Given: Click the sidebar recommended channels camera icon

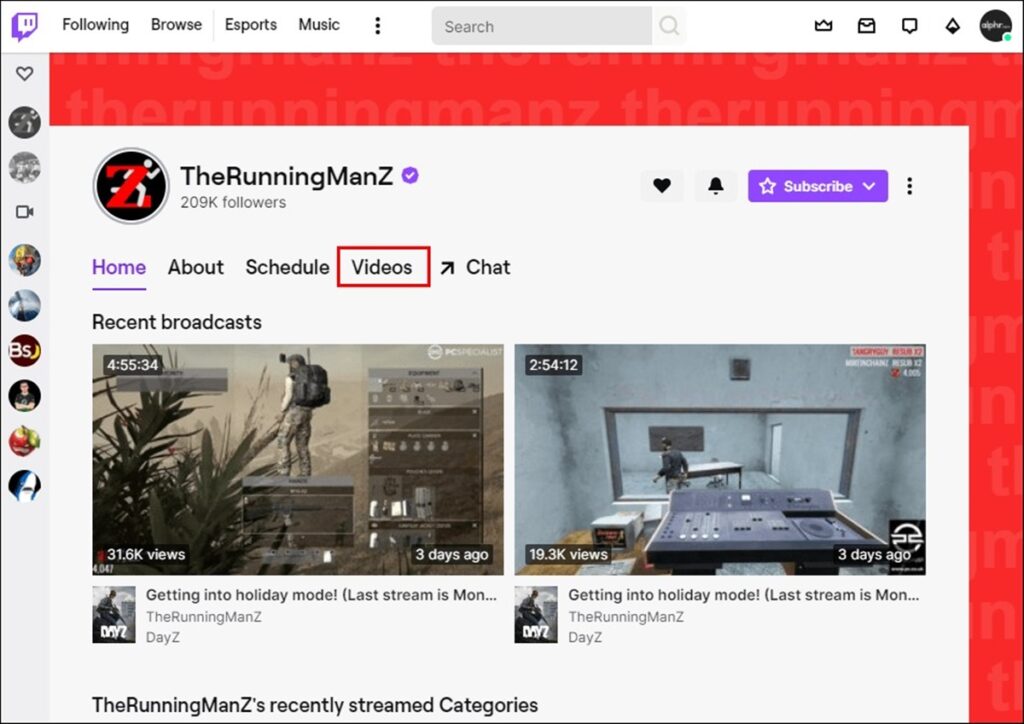Looking at the screenshot, I should 25,212.
